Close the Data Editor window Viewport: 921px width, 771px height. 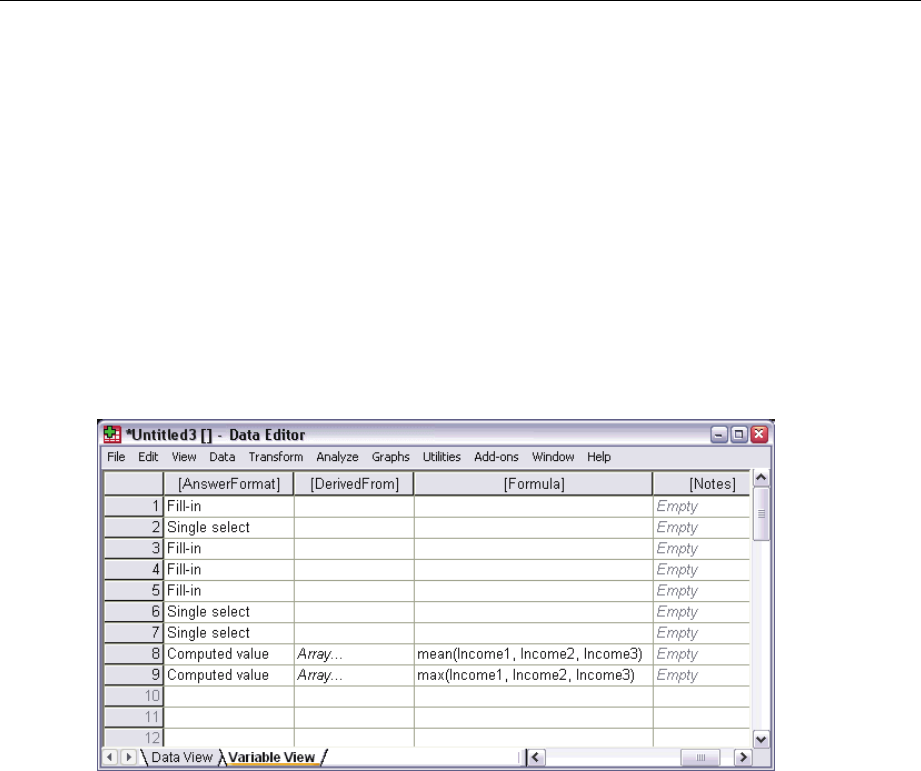tap(759, 435)
